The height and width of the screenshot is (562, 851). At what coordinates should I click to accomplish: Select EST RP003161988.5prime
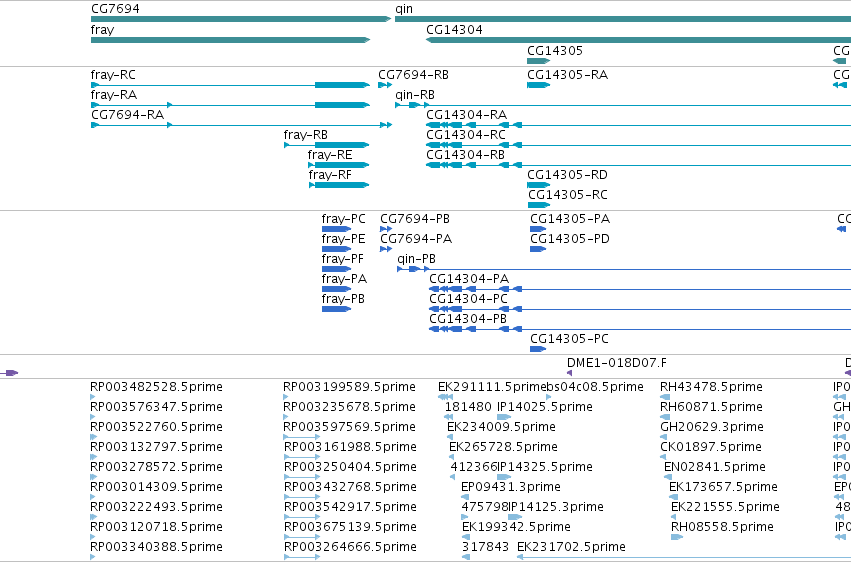click(x=351, y=447)
